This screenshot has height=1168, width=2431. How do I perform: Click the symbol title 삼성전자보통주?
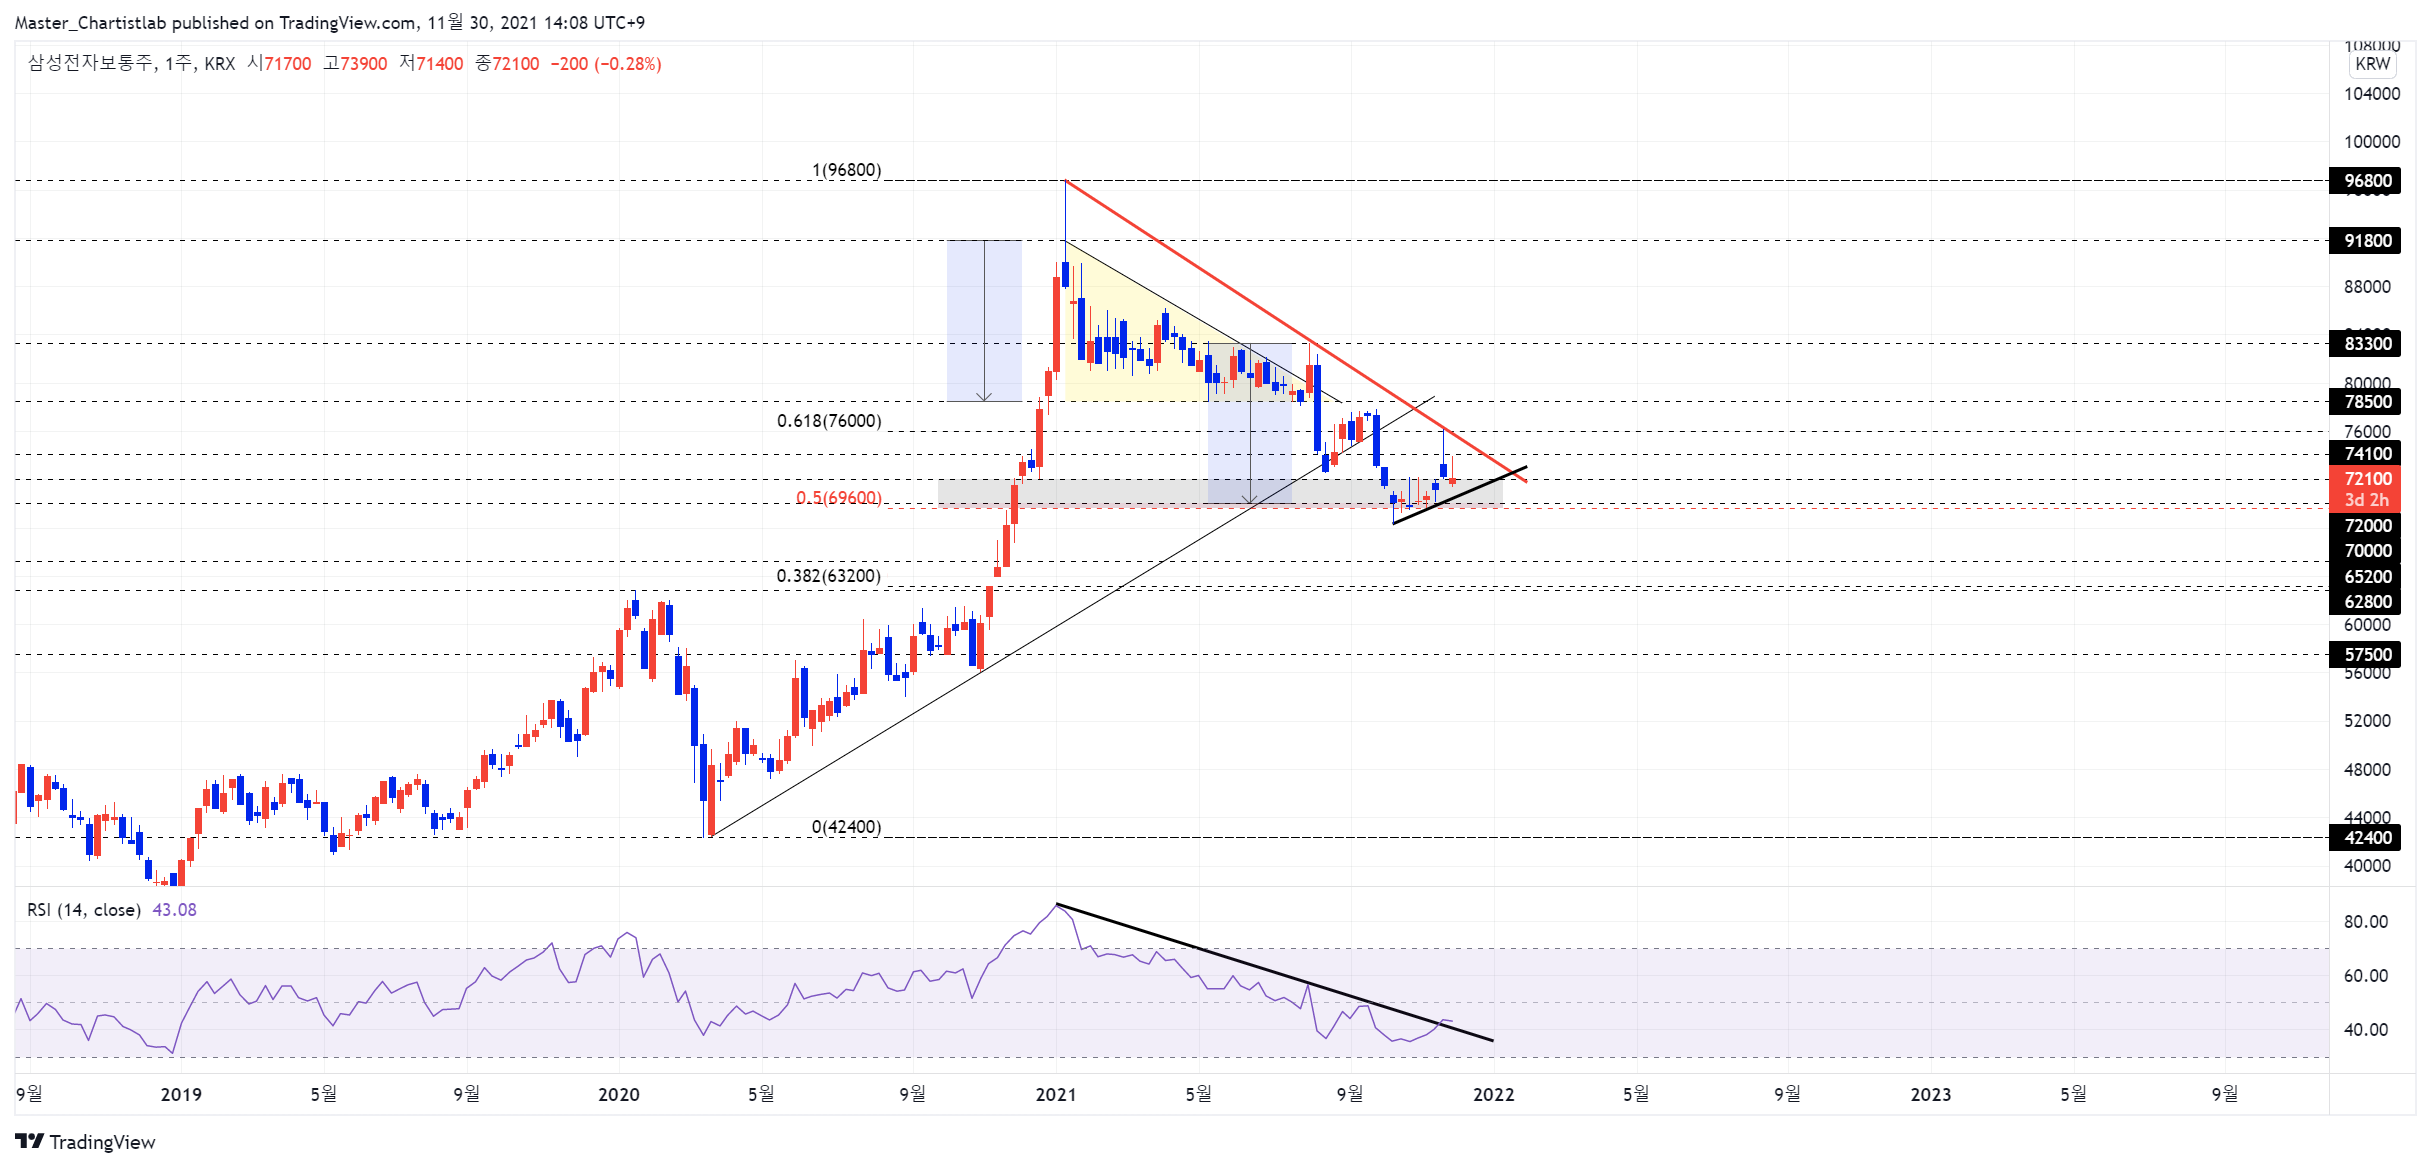(x=90, y=63)
